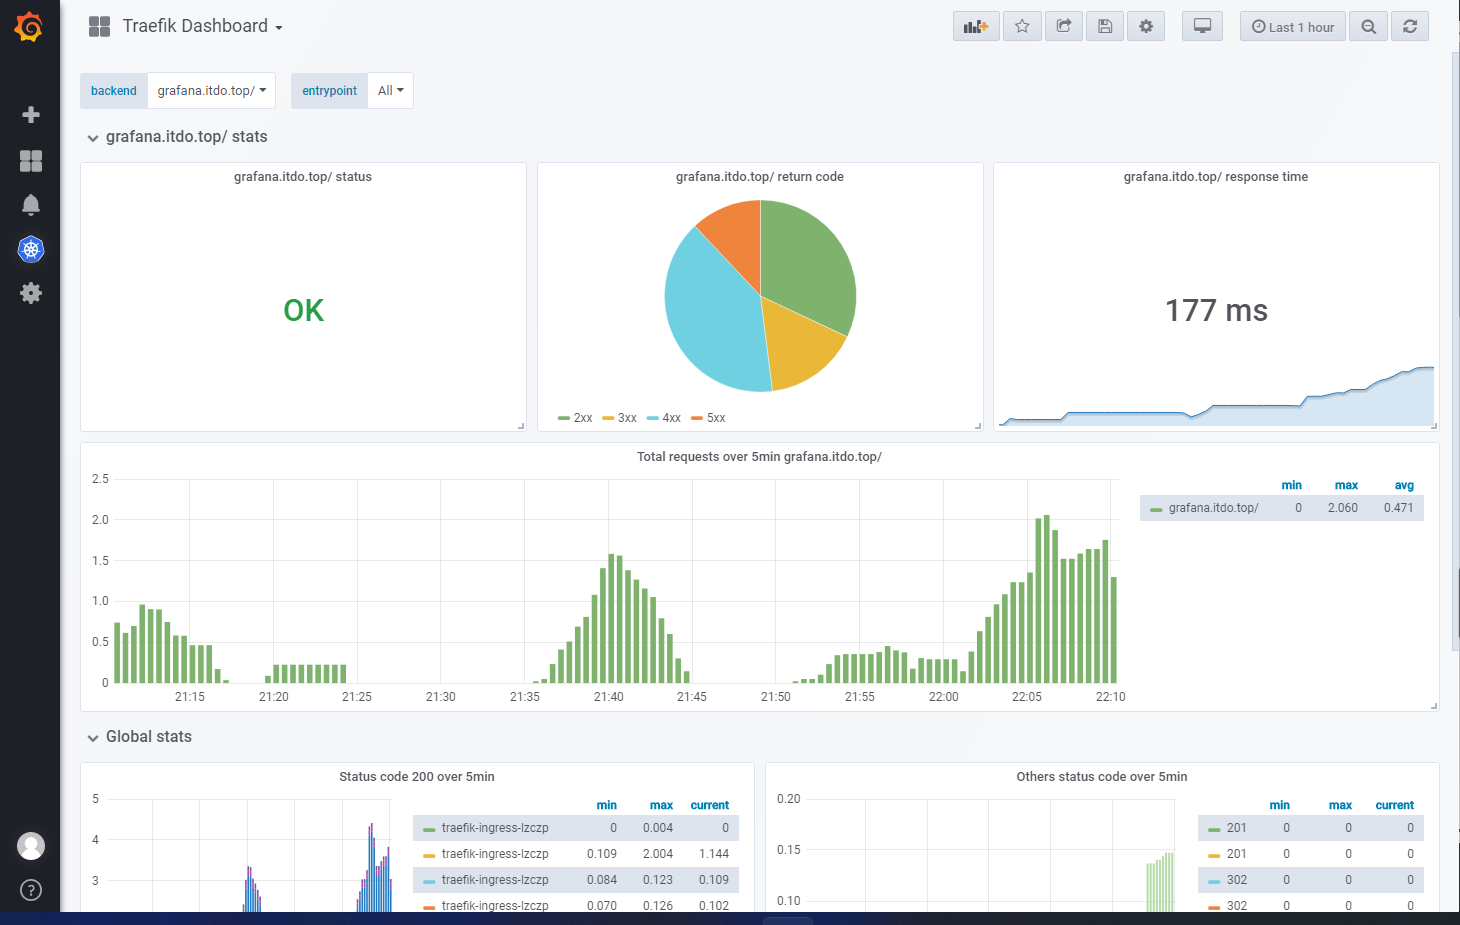
Task: Click the page vertical scrollbar
Action: tap(1455, 350)
